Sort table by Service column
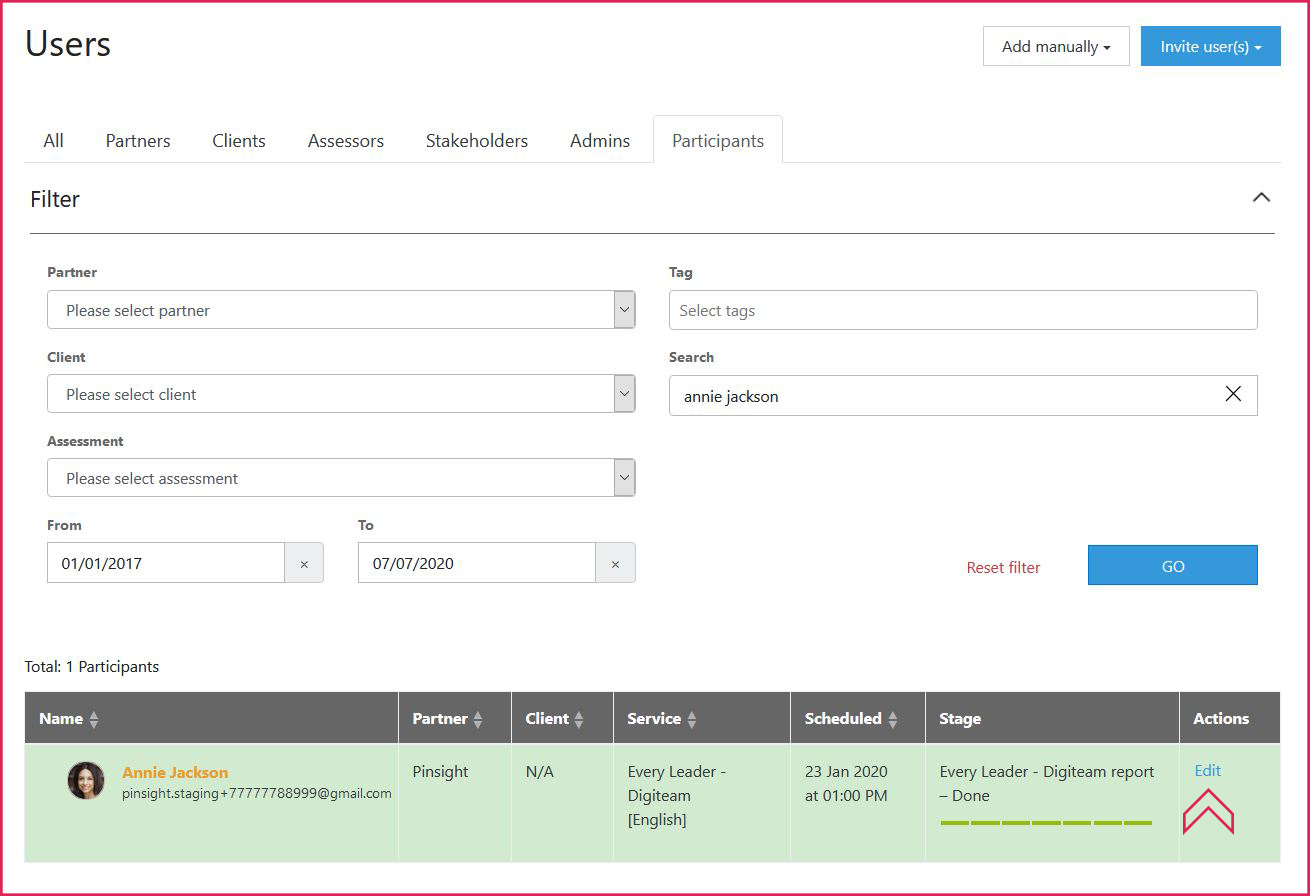This screenshot has width=1310, height=896. 691,719
